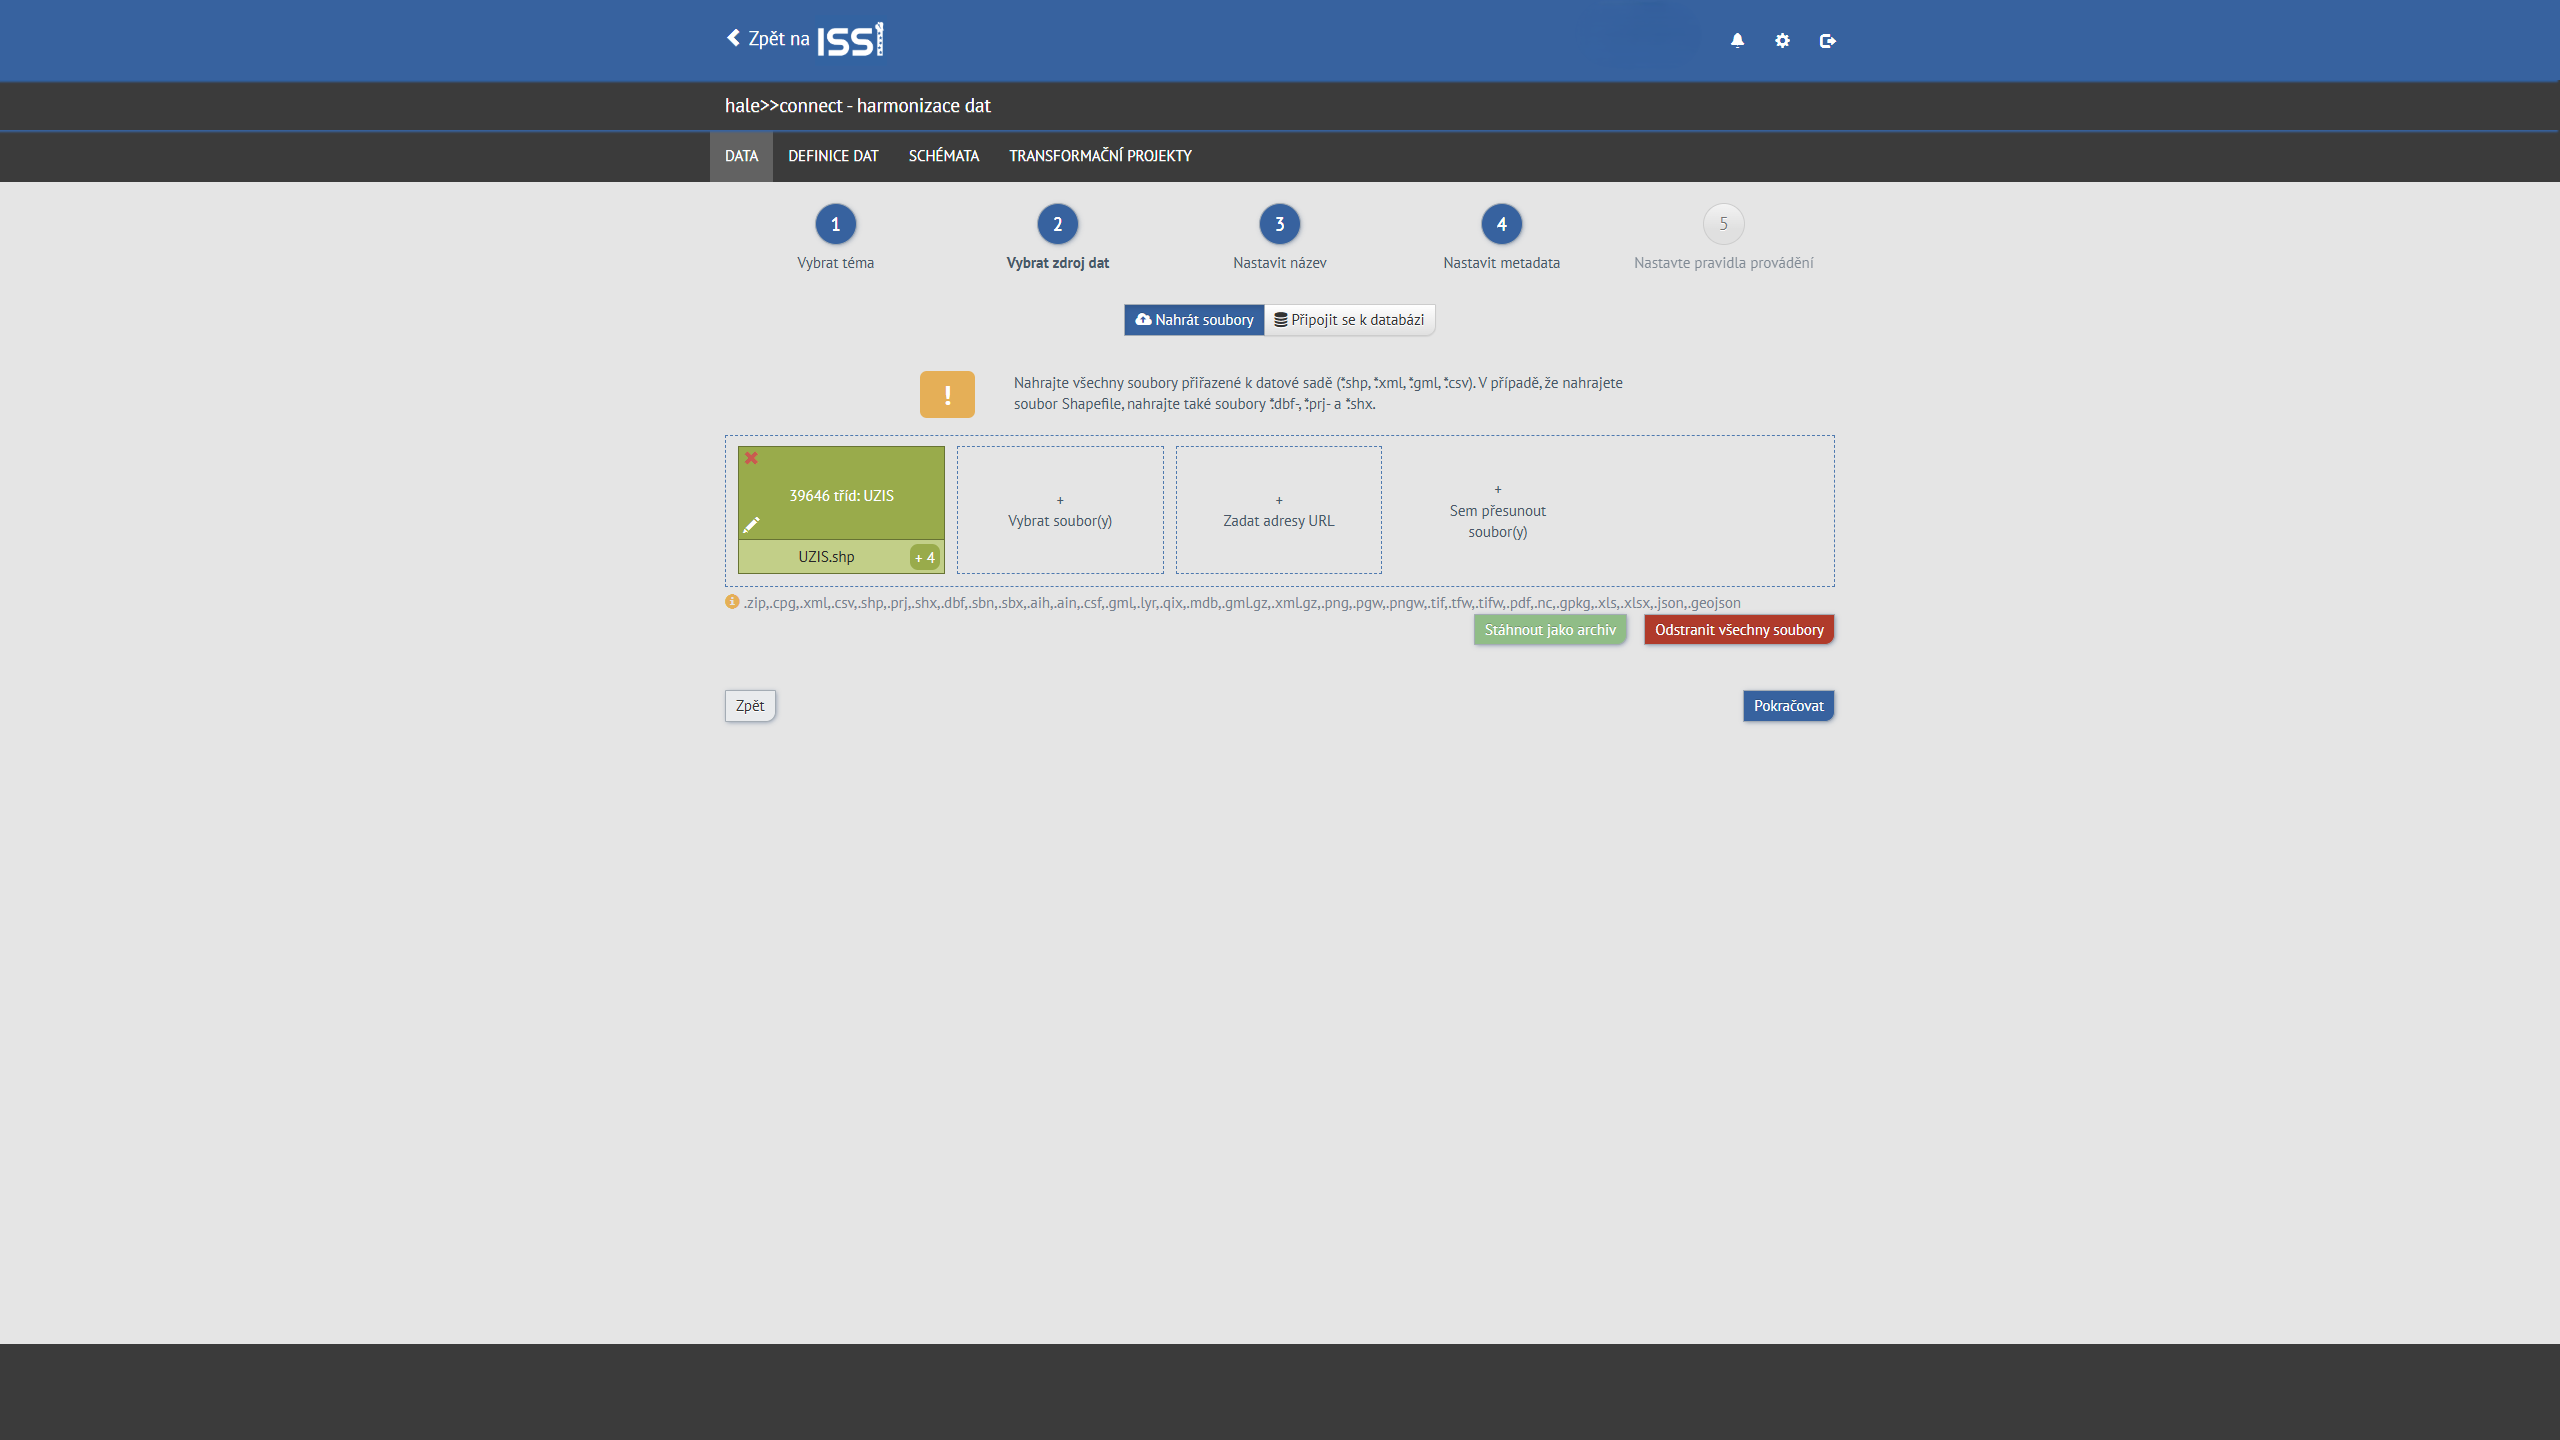Click the logout icon in header
Image resolution: width=2560 pixels, height=1440 pixels.
[1827, 41]
